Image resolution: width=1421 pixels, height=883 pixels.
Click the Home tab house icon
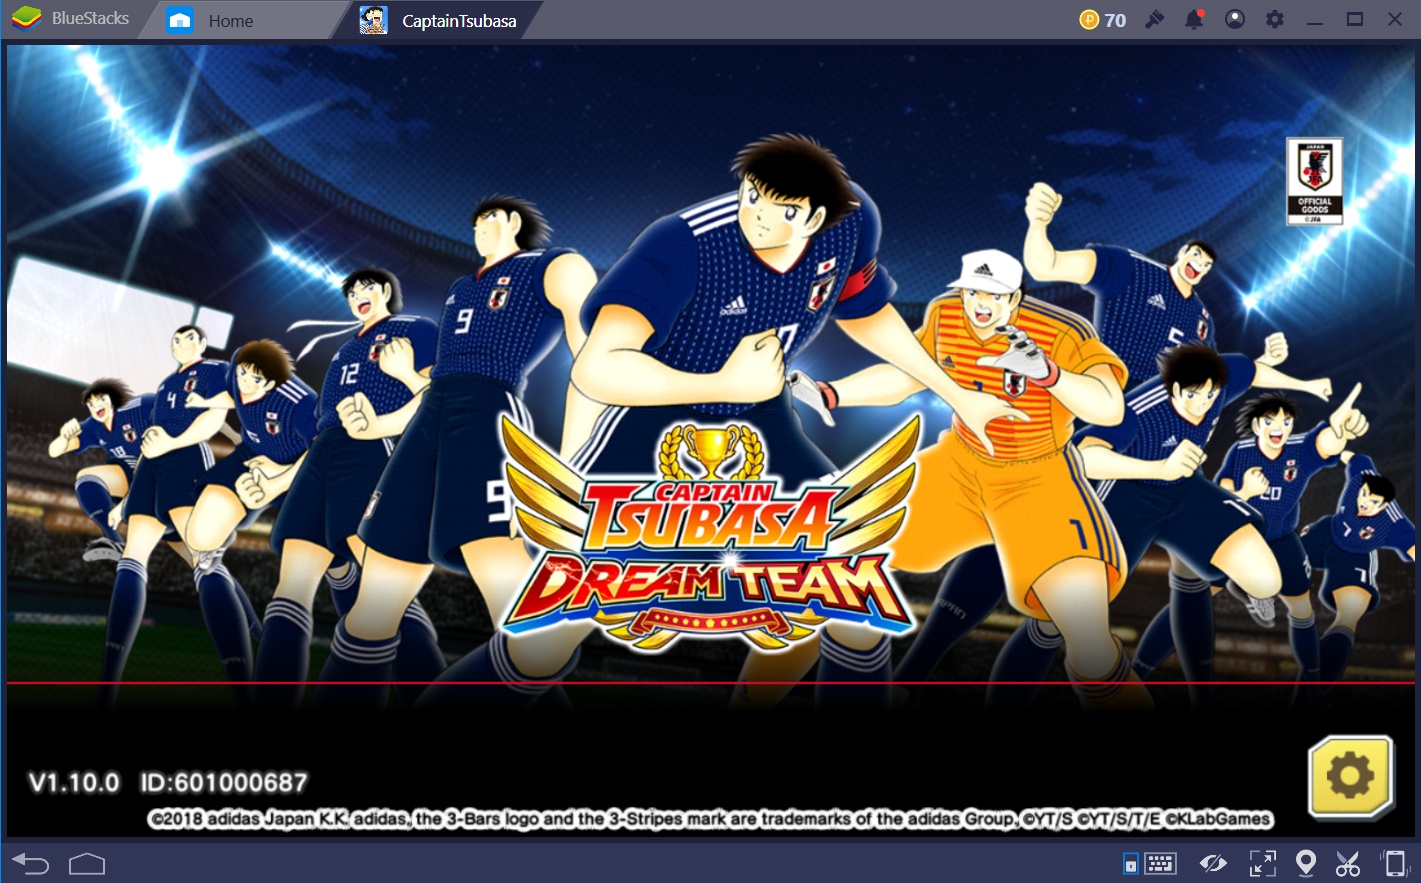[x=180, y=20]
